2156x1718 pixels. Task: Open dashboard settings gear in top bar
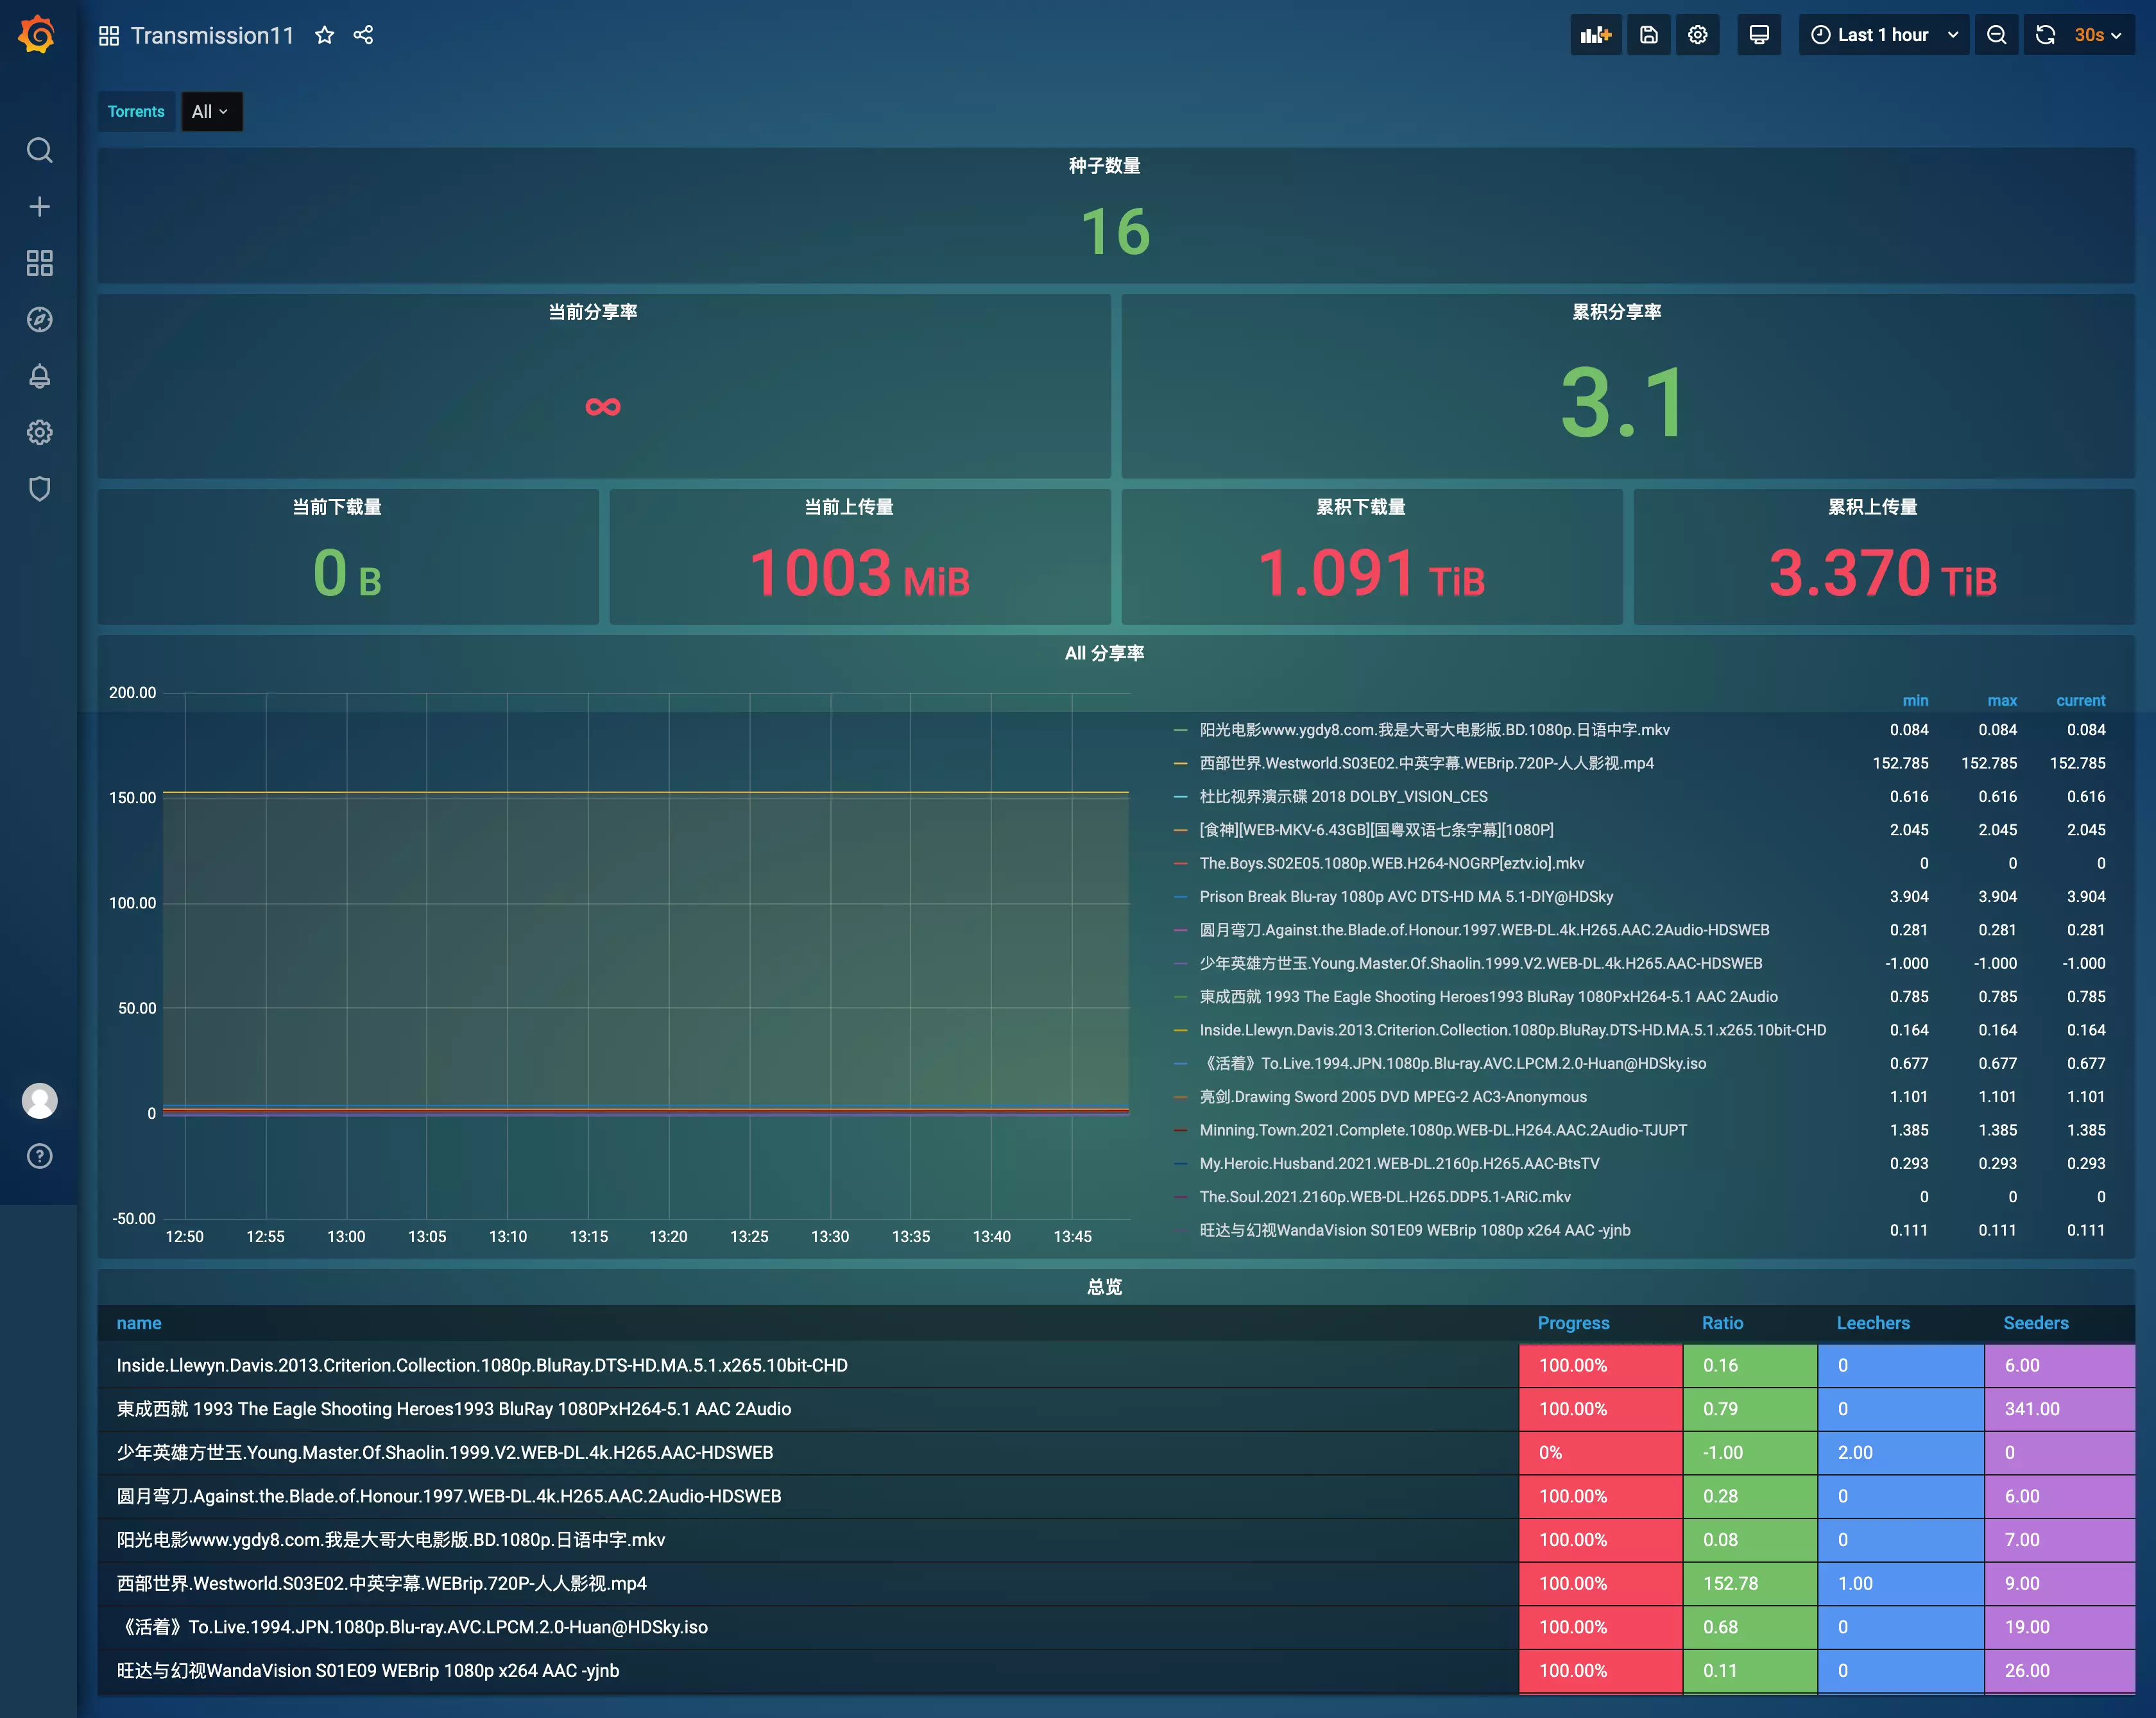pos(1698,35)
